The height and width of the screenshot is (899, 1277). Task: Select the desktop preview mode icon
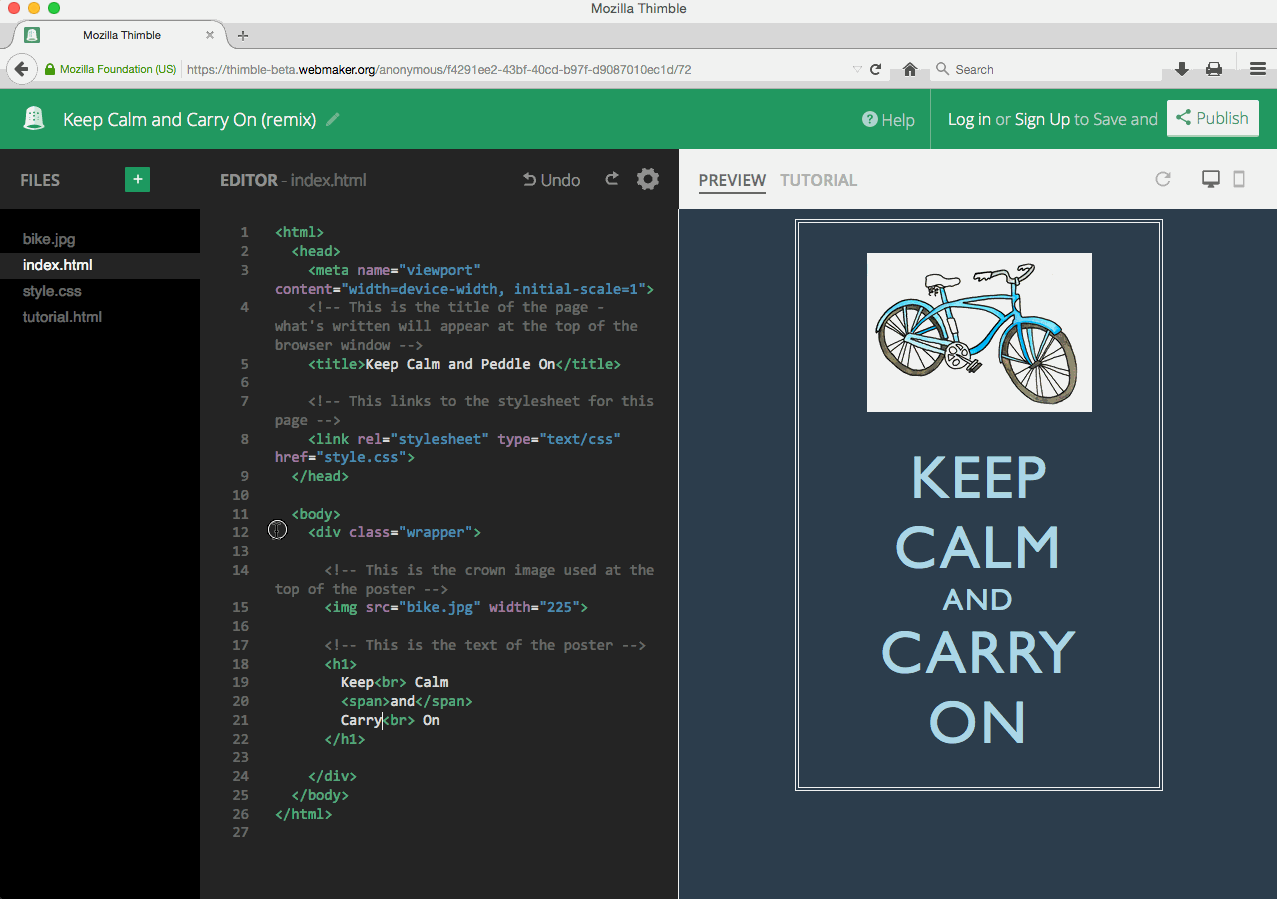click(x=1210, y=179)
